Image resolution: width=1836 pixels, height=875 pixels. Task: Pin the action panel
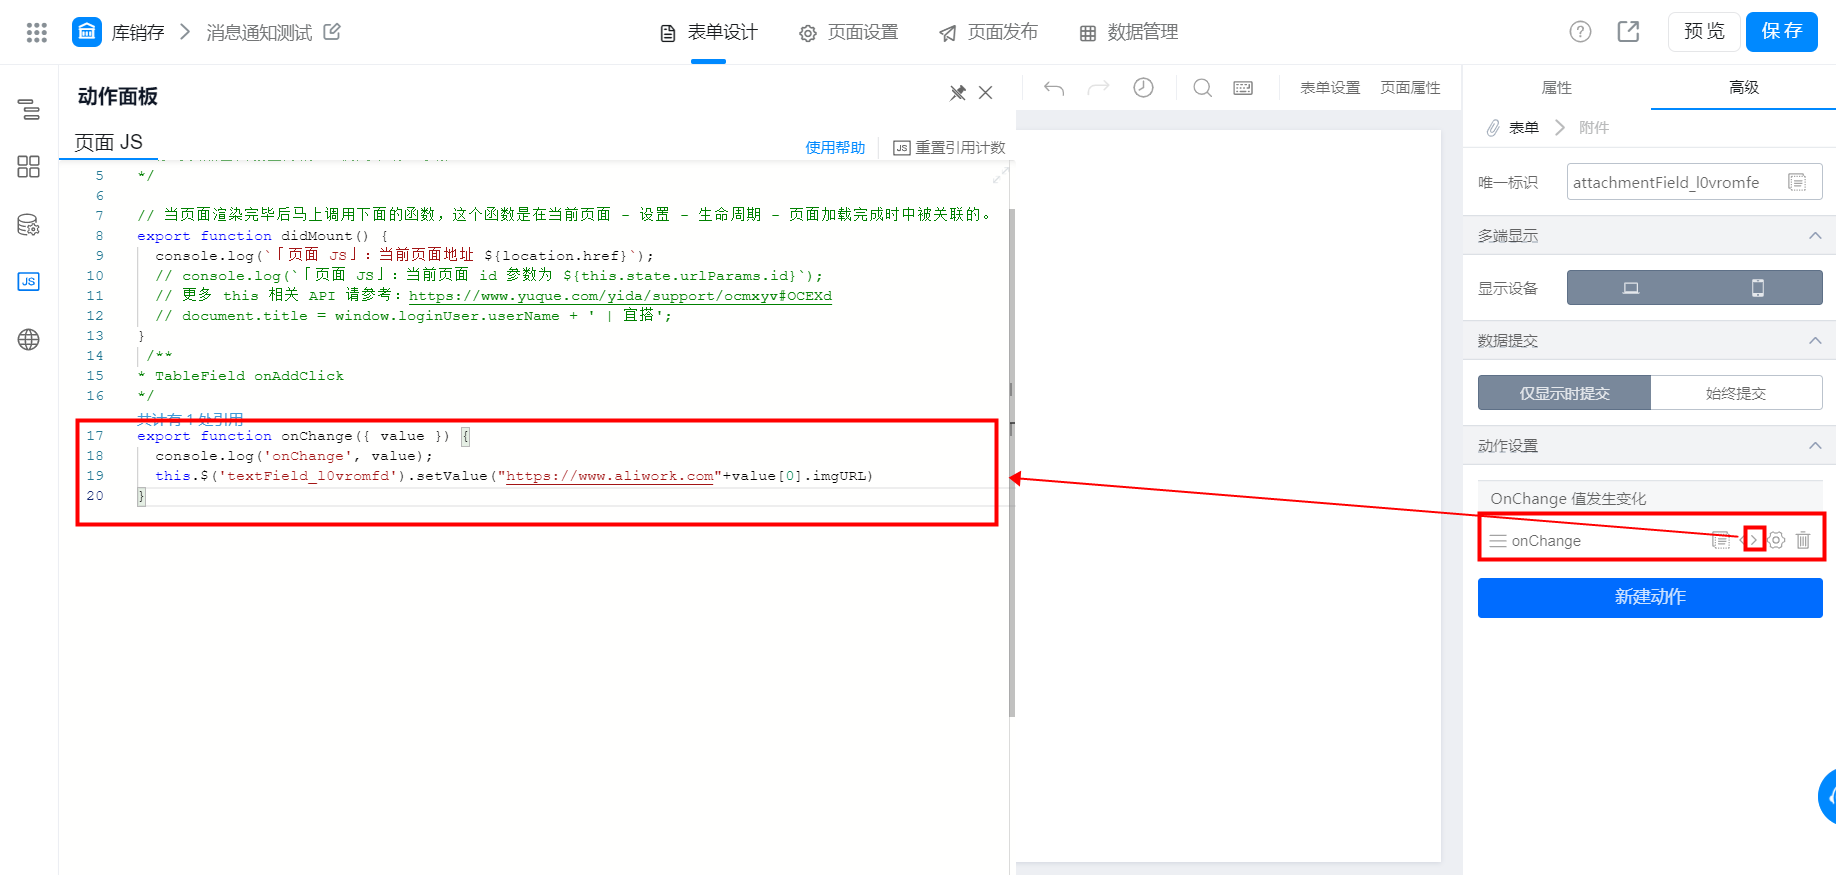click(957, 93)
